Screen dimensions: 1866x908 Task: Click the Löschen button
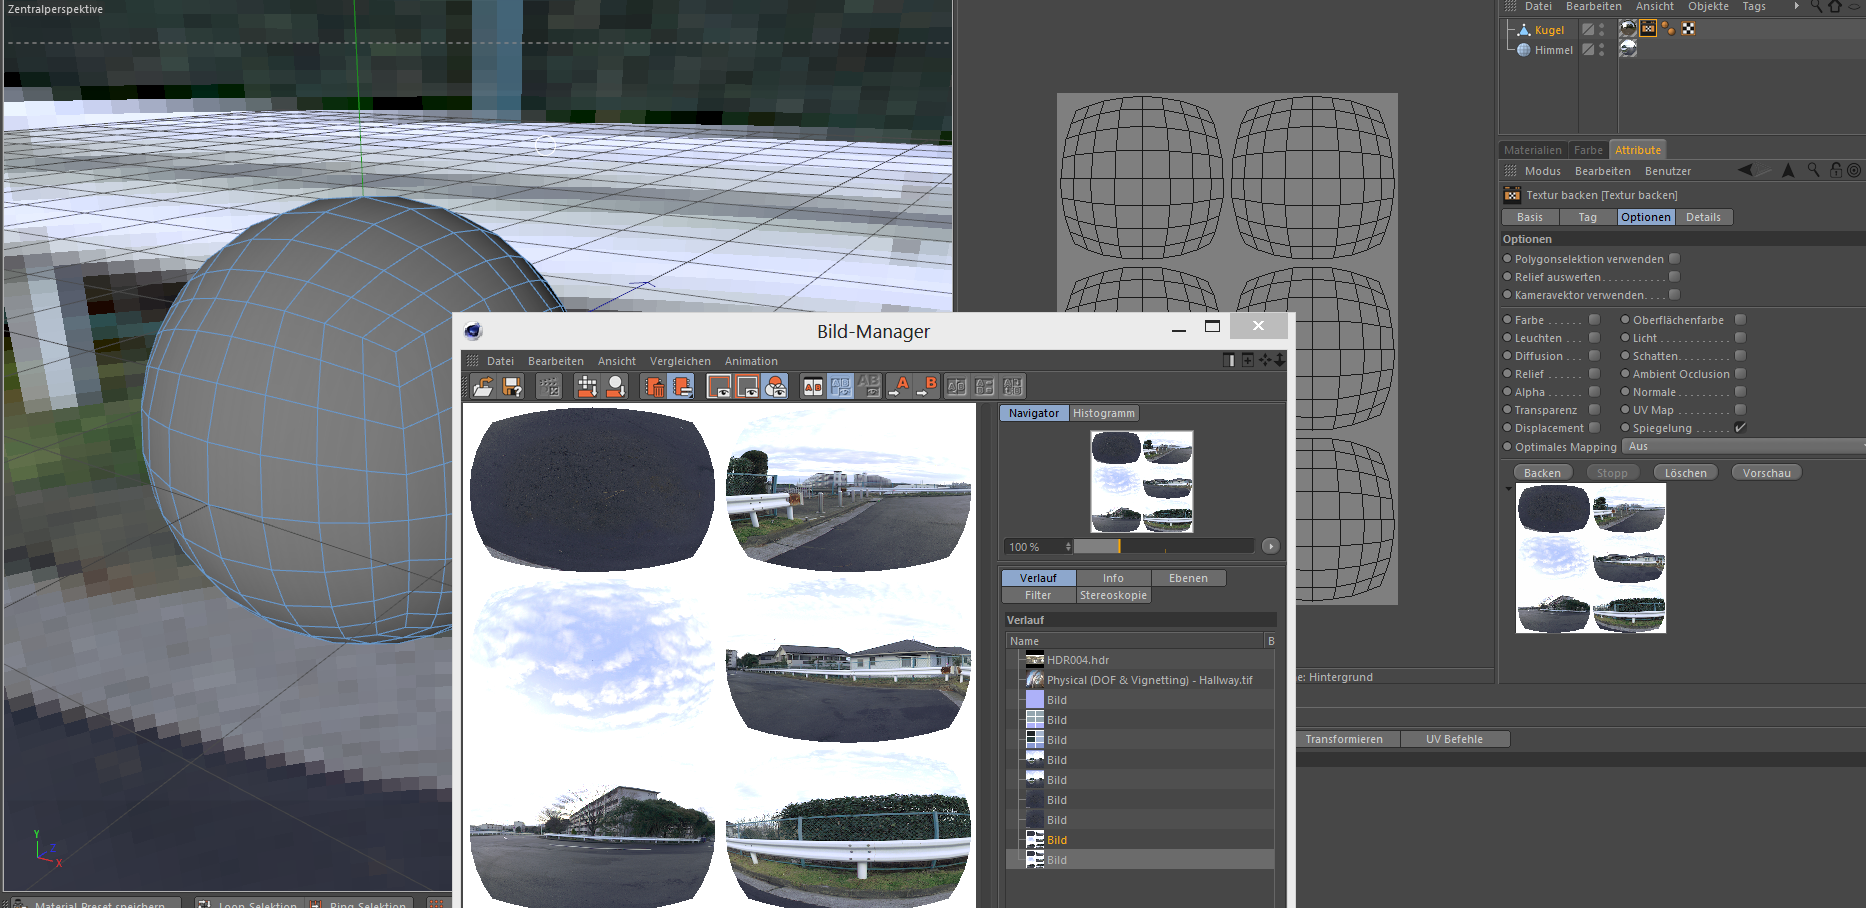pos(1685,473)
